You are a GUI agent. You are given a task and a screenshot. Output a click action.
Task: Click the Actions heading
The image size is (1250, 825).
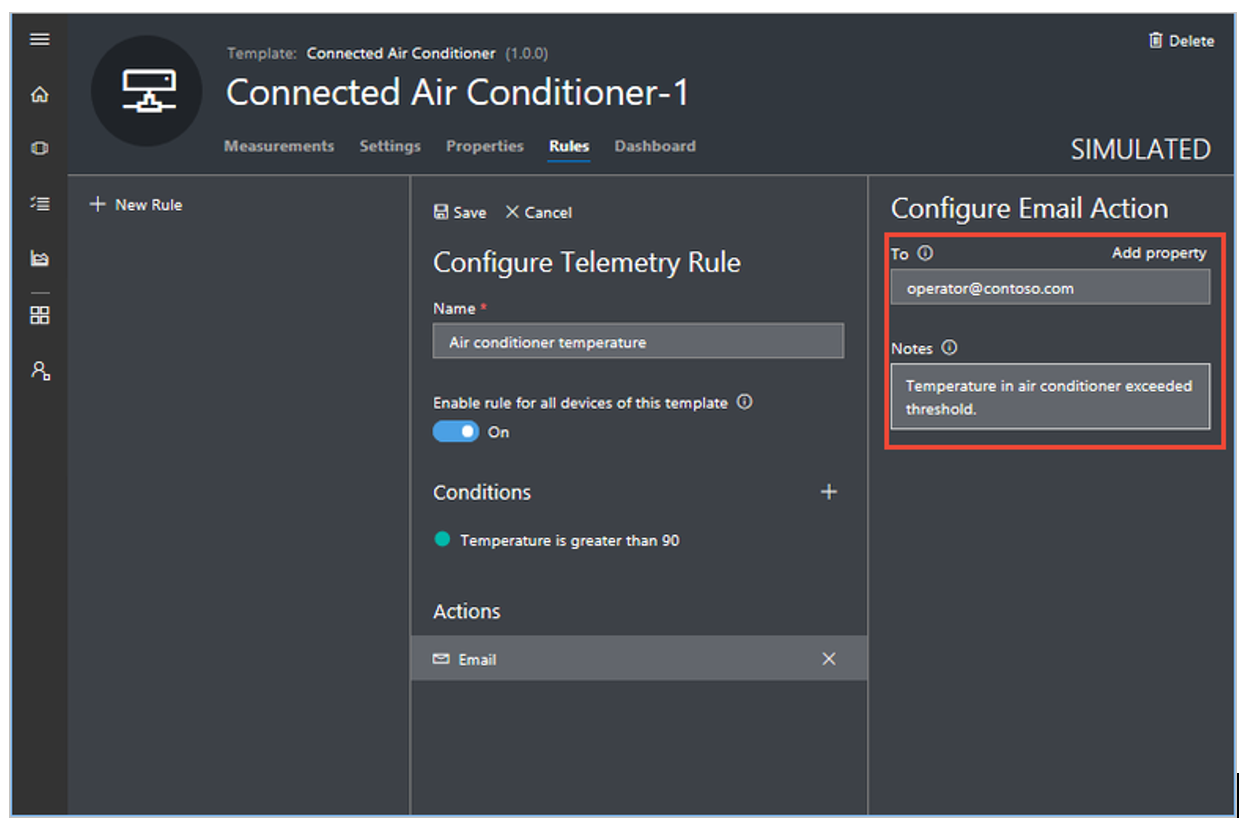tap(466, 611)
